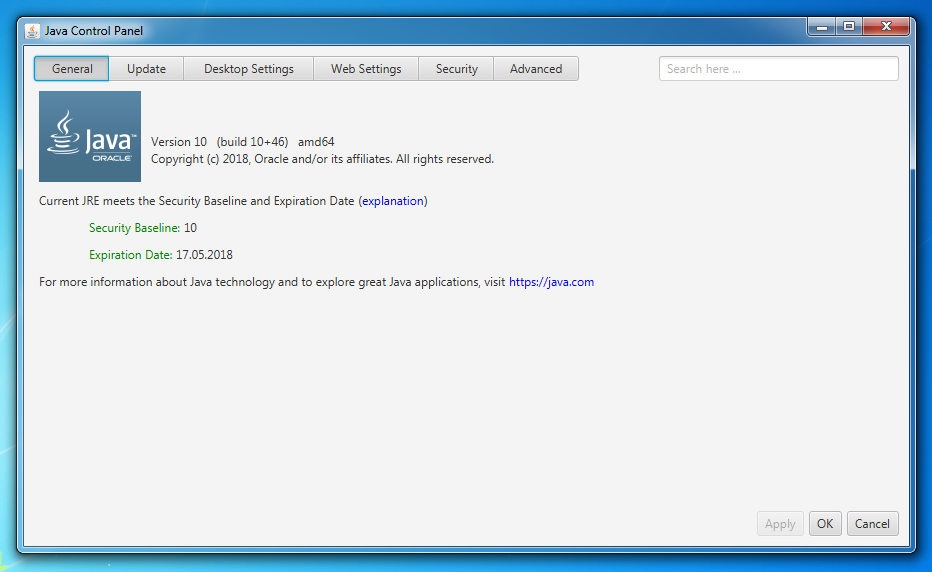Image resolution: width=932 pixels, height=572 pixels.
Task: Click the Search here input field
Action: (x=779, y=68)
